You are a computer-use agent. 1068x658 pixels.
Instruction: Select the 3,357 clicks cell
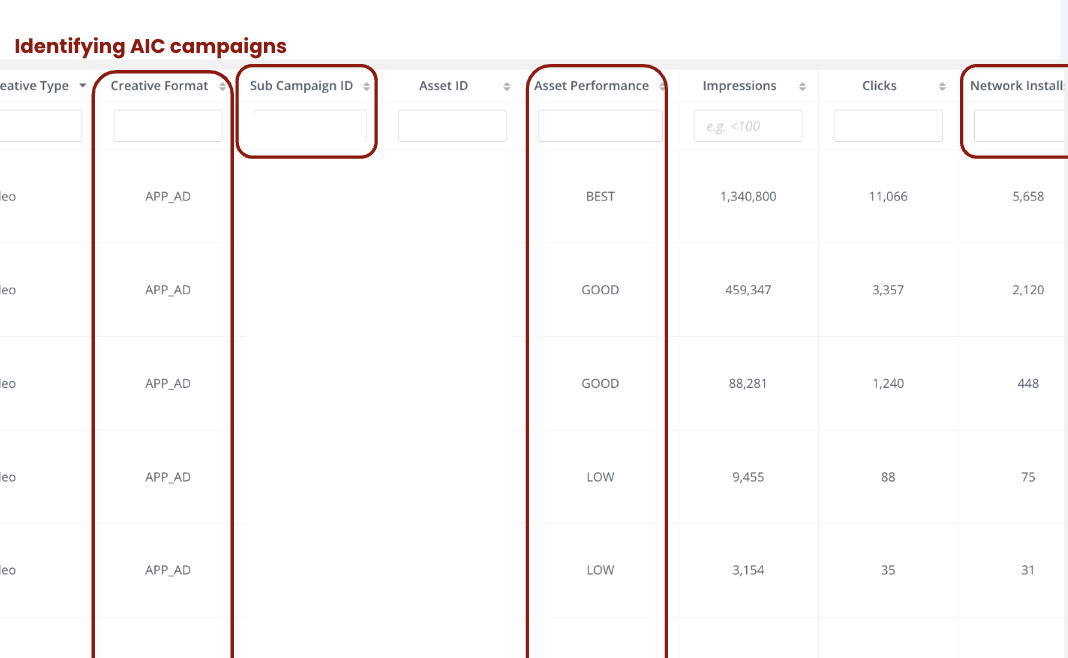tap(888, 289)
